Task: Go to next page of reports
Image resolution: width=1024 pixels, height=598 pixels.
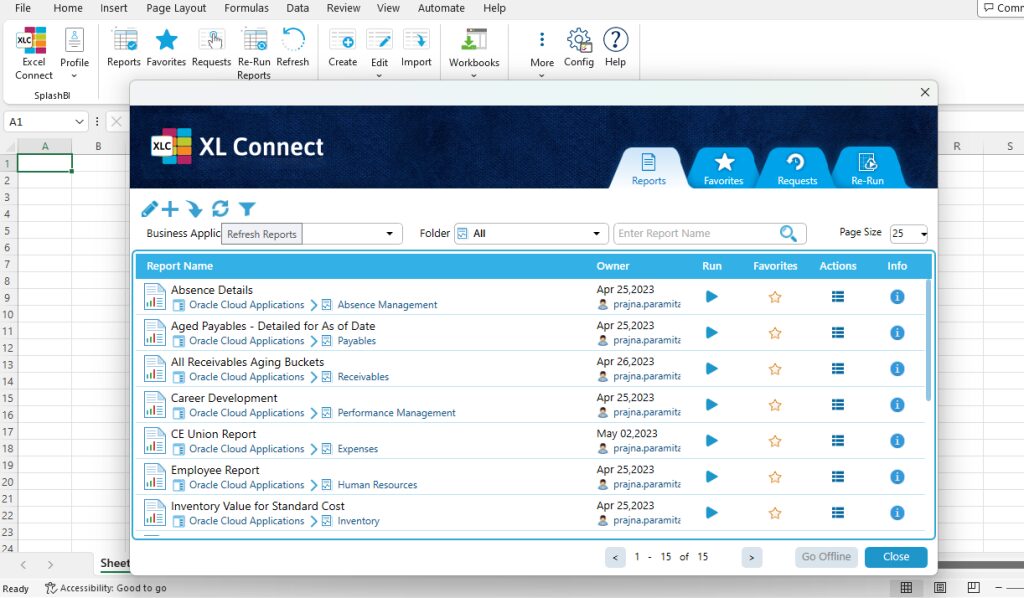Action: pos(751,557)
